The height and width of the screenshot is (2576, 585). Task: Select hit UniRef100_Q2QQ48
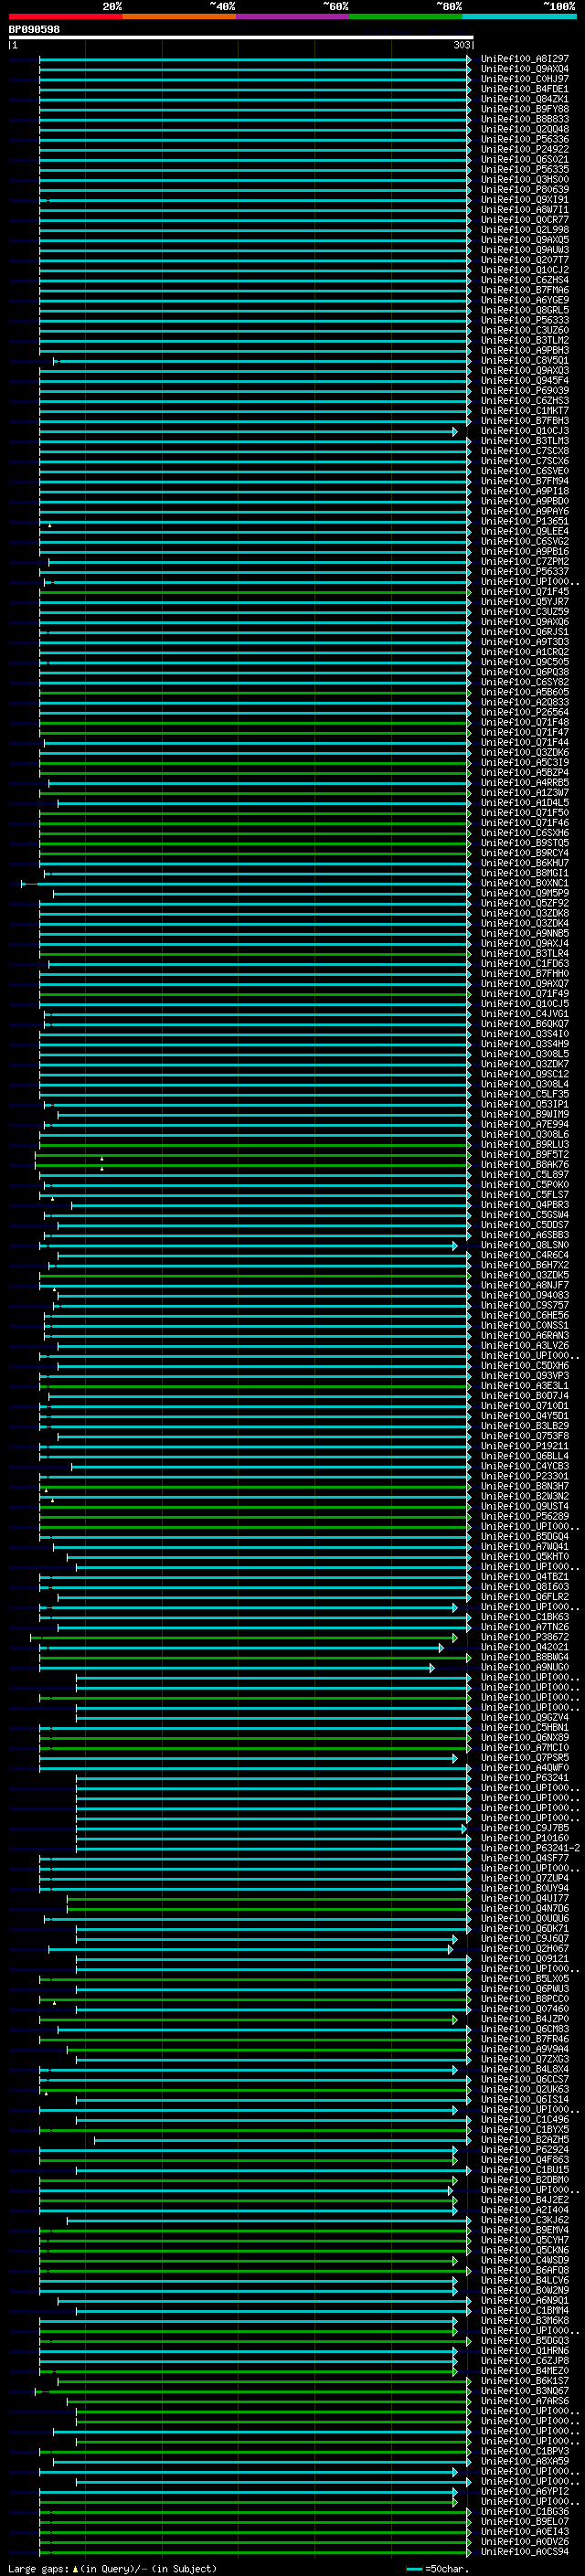coord(524,129)
